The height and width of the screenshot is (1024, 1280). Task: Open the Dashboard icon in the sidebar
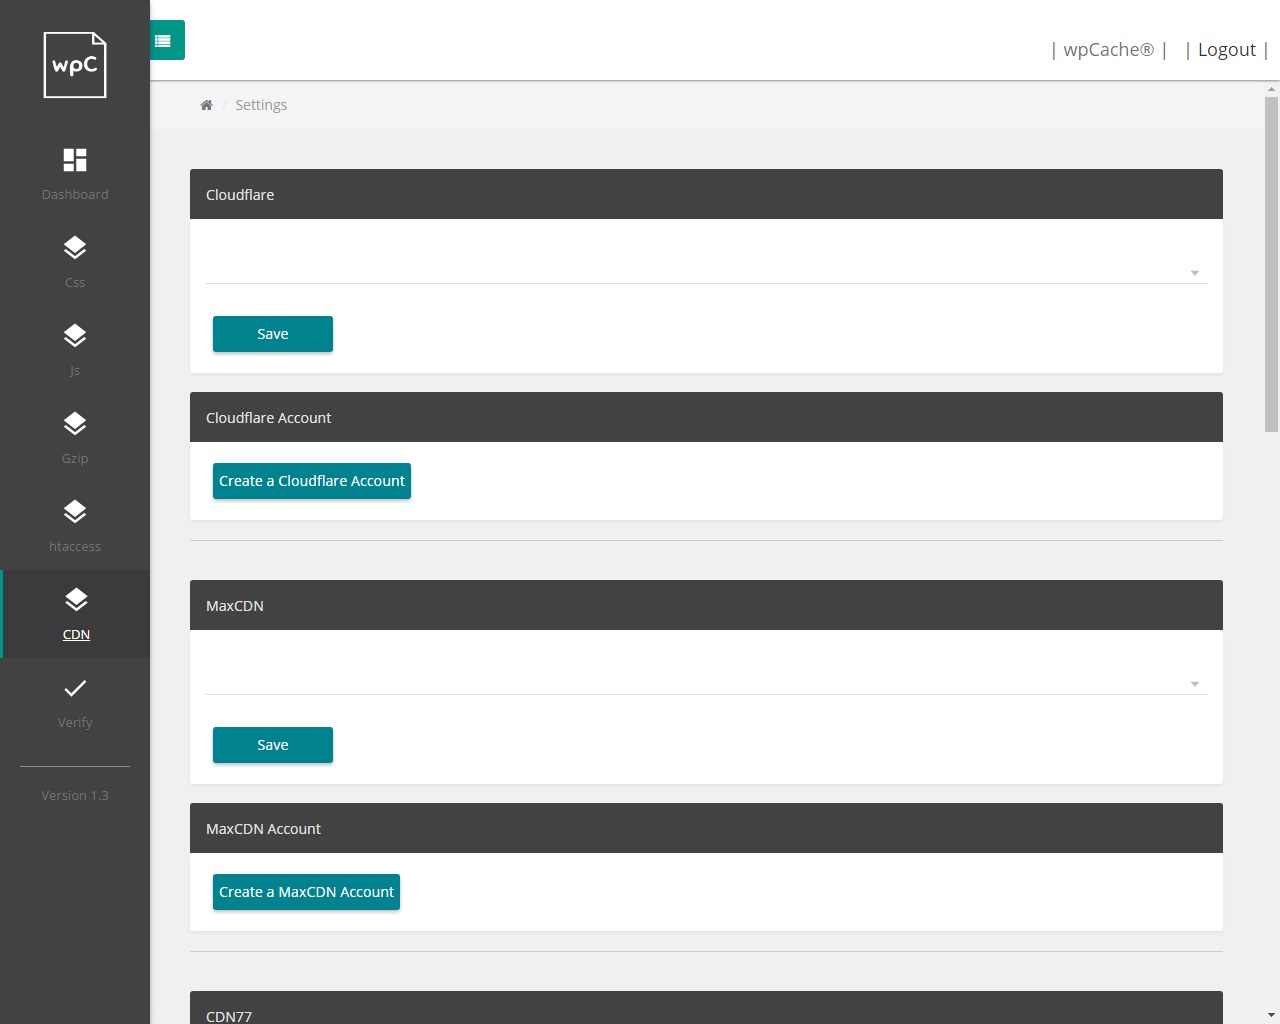(75, 160)
